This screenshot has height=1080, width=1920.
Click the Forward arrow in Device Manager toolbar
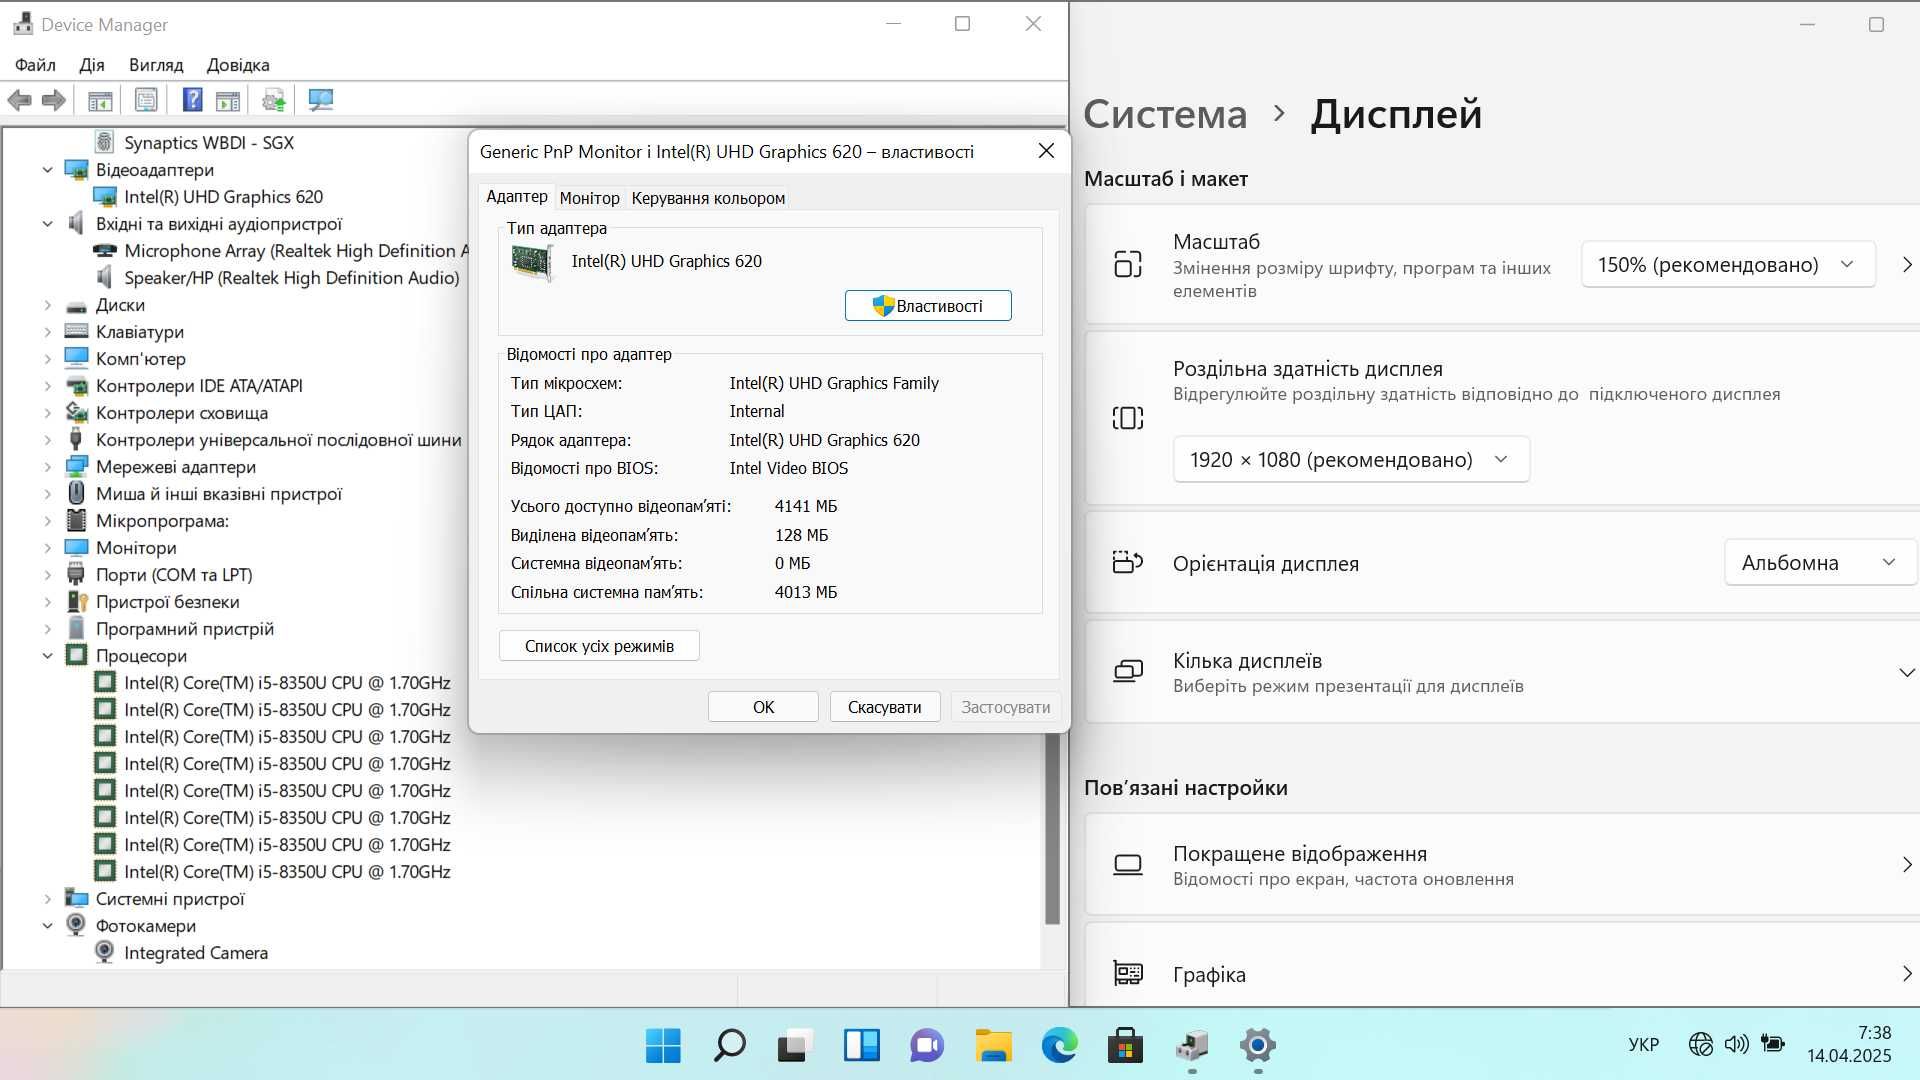[54, 100]
